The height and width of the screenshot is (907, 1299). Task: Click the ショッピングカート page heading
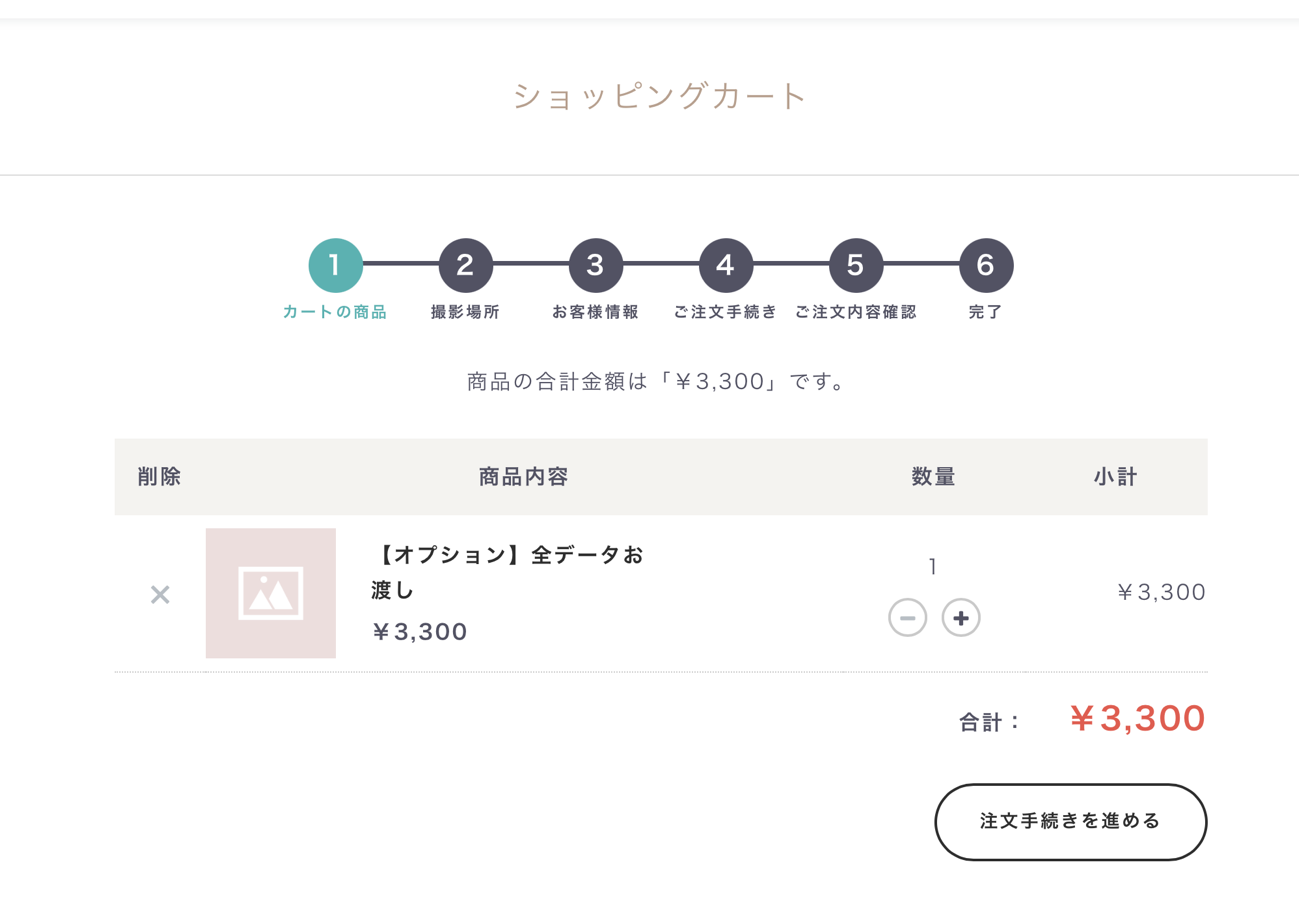pos(660,96)
